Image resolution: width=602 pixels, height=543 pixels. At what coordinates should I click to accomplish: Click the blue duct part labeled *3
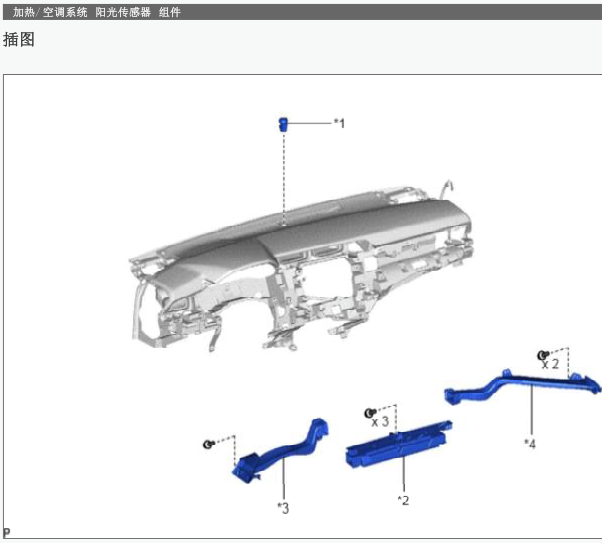pyautogui.click(x=280, y=451)
